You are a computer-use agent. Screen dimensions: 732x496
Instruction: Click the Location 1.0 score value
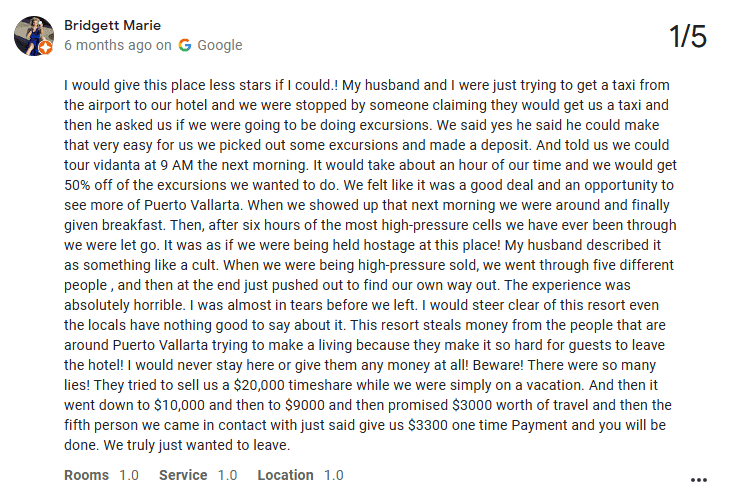[x=334, y=475]
